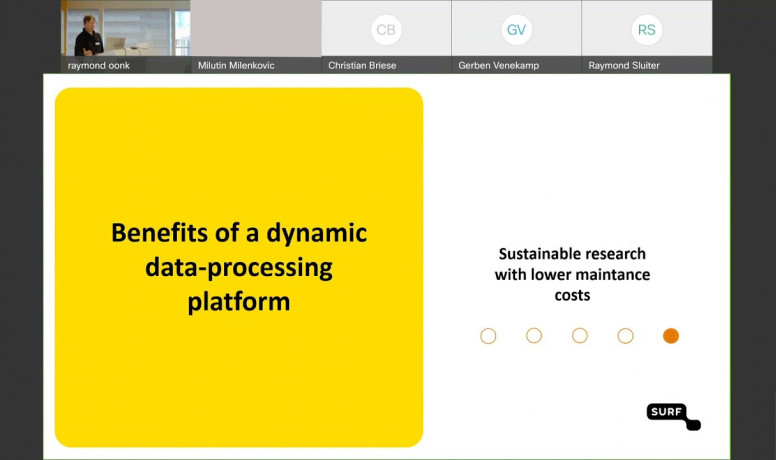Select Milutin Milenkovic's participant tile

(256, 36)
